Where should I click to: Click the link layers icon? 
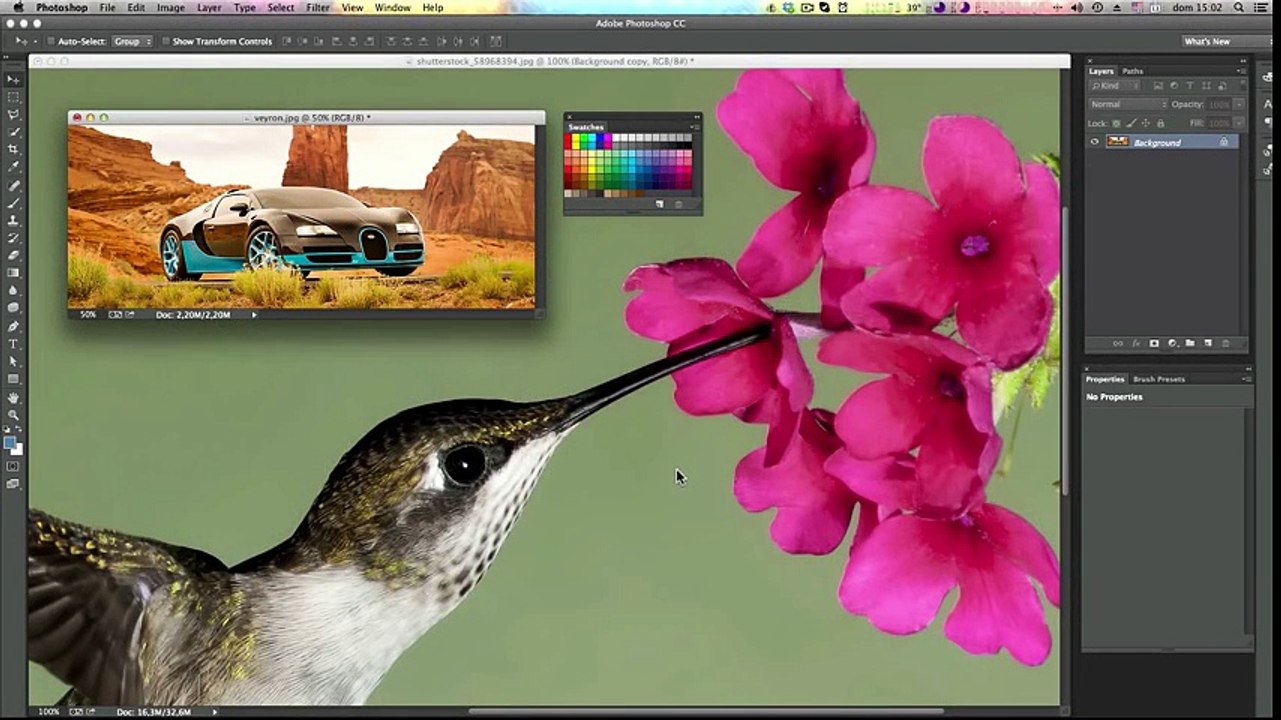tap(1119, 343)
